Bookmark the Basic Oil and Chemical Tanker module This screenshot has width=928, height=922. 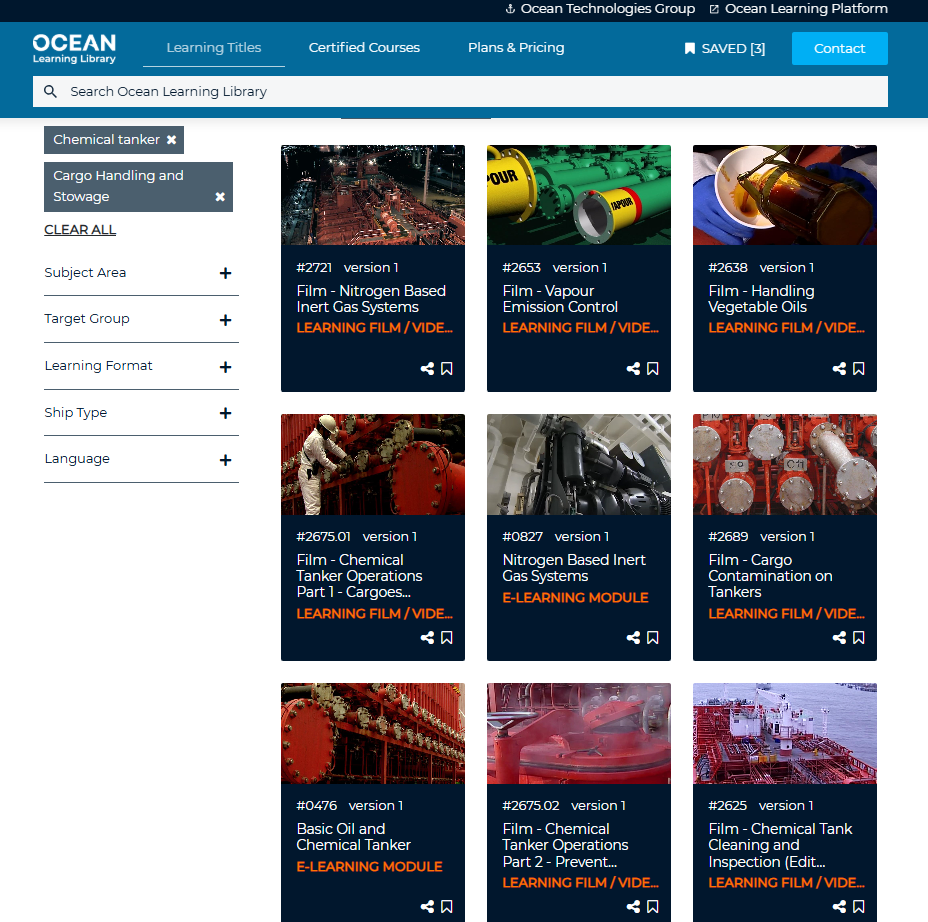(446, 906)
